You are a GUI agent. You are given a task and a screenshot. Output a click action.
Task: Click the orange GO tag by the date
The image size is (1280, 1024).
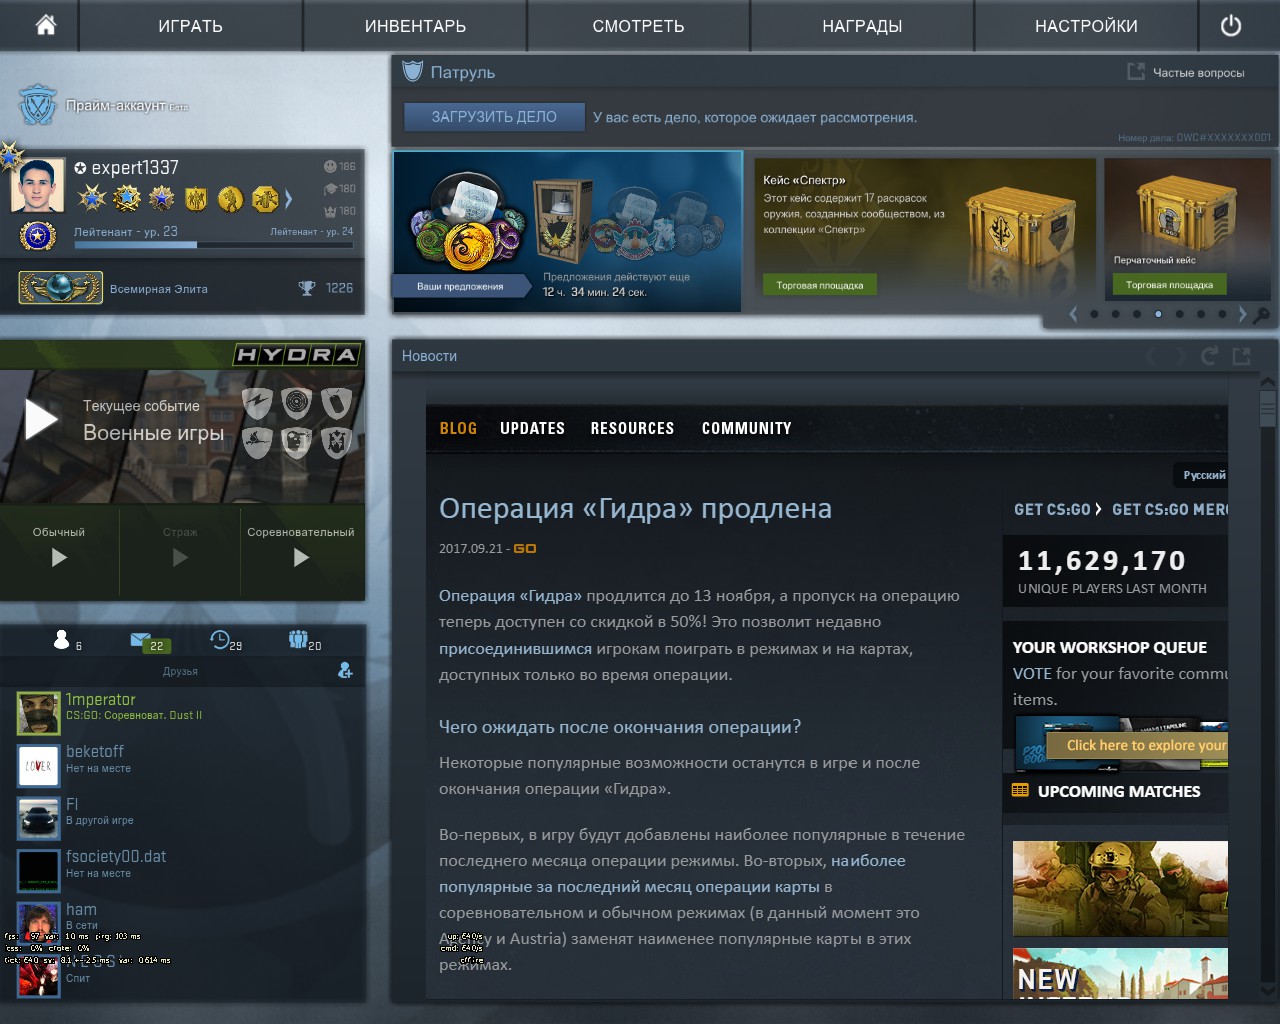tap(525, 548)
